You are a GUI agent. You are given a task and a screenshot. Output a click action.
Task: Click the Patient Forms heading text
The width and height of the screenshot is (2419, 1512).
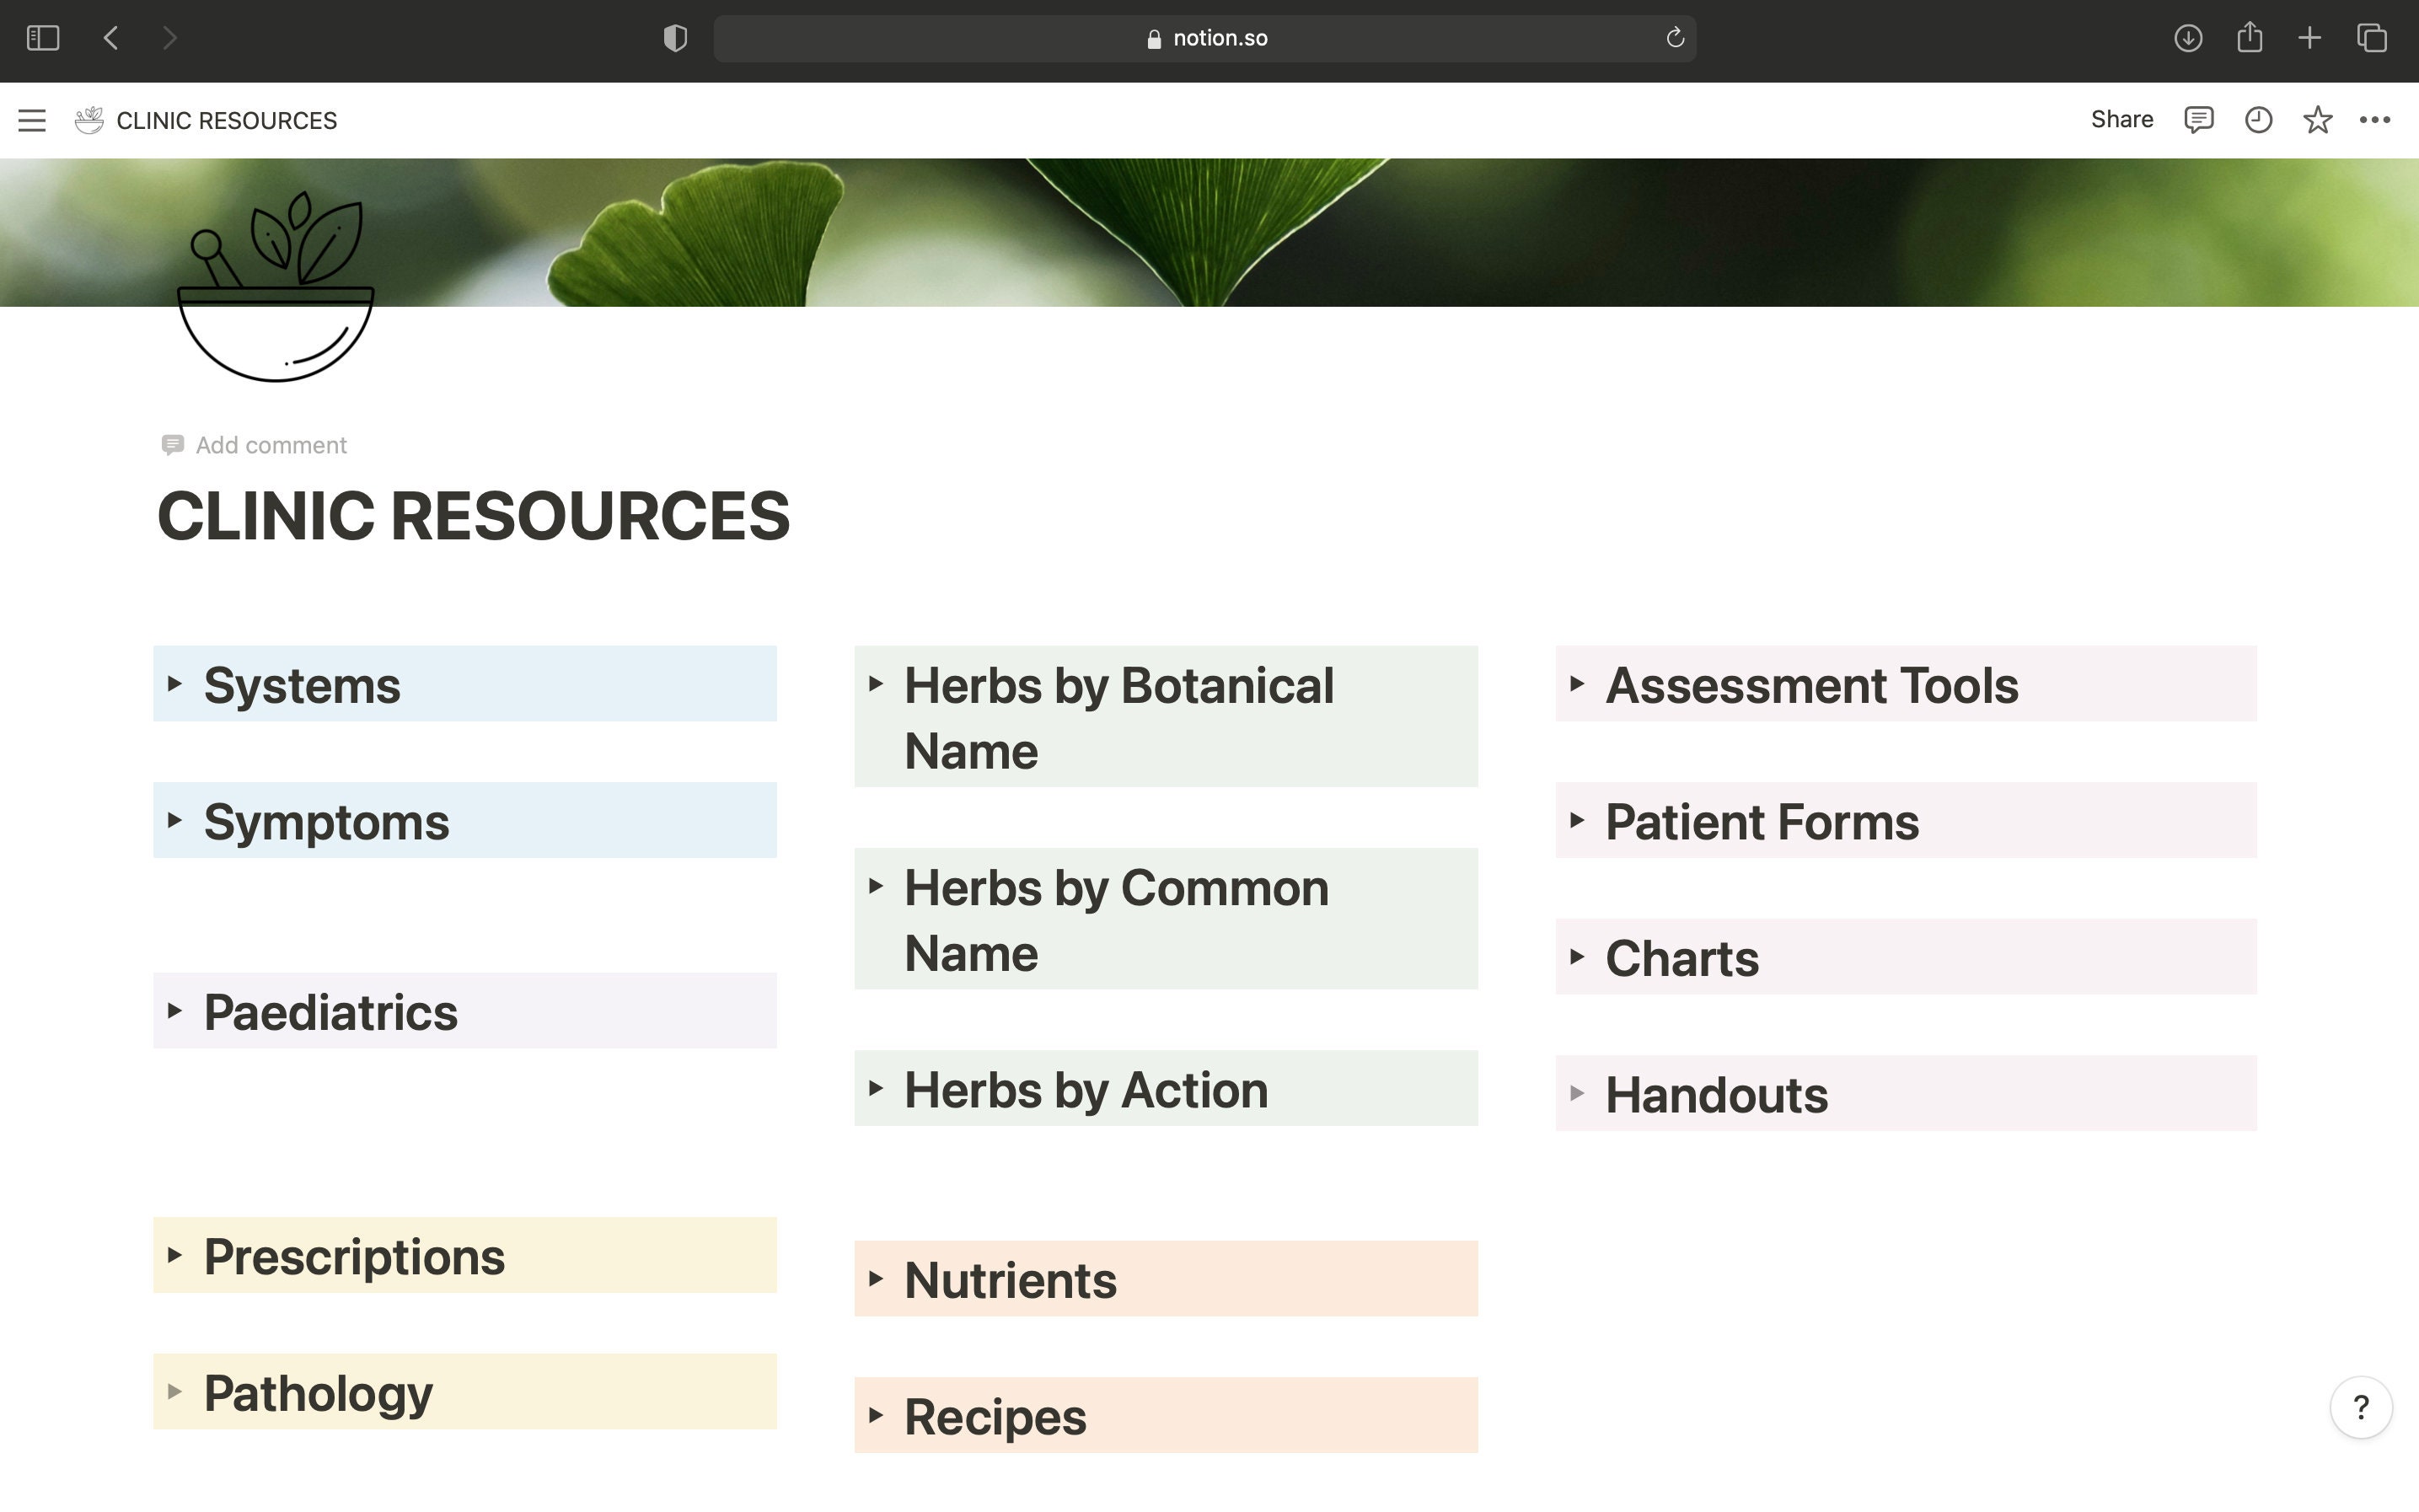pyautogui.click(x=1762, y=823)
